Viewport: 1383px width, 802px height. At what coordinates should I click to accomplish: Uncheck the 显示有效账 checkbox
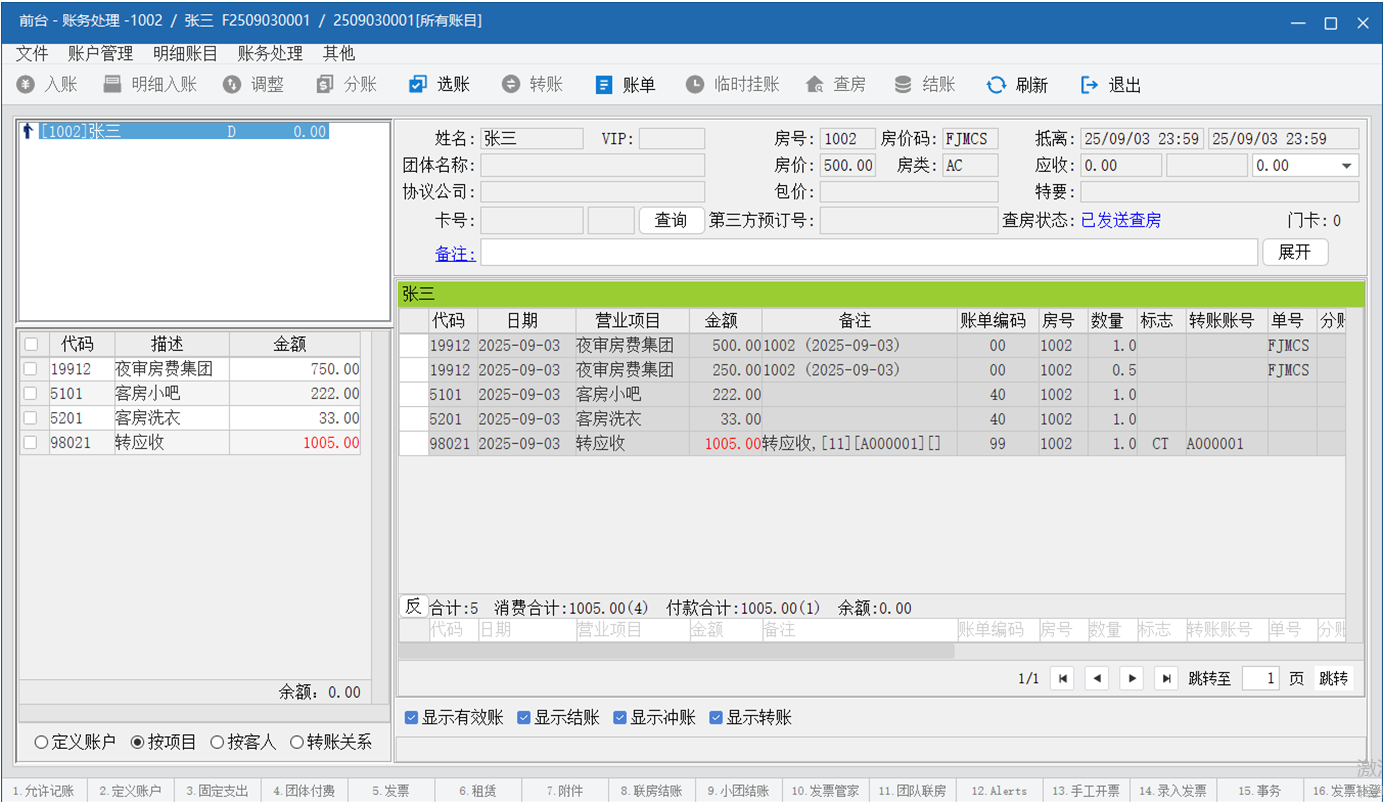(411, 718)
